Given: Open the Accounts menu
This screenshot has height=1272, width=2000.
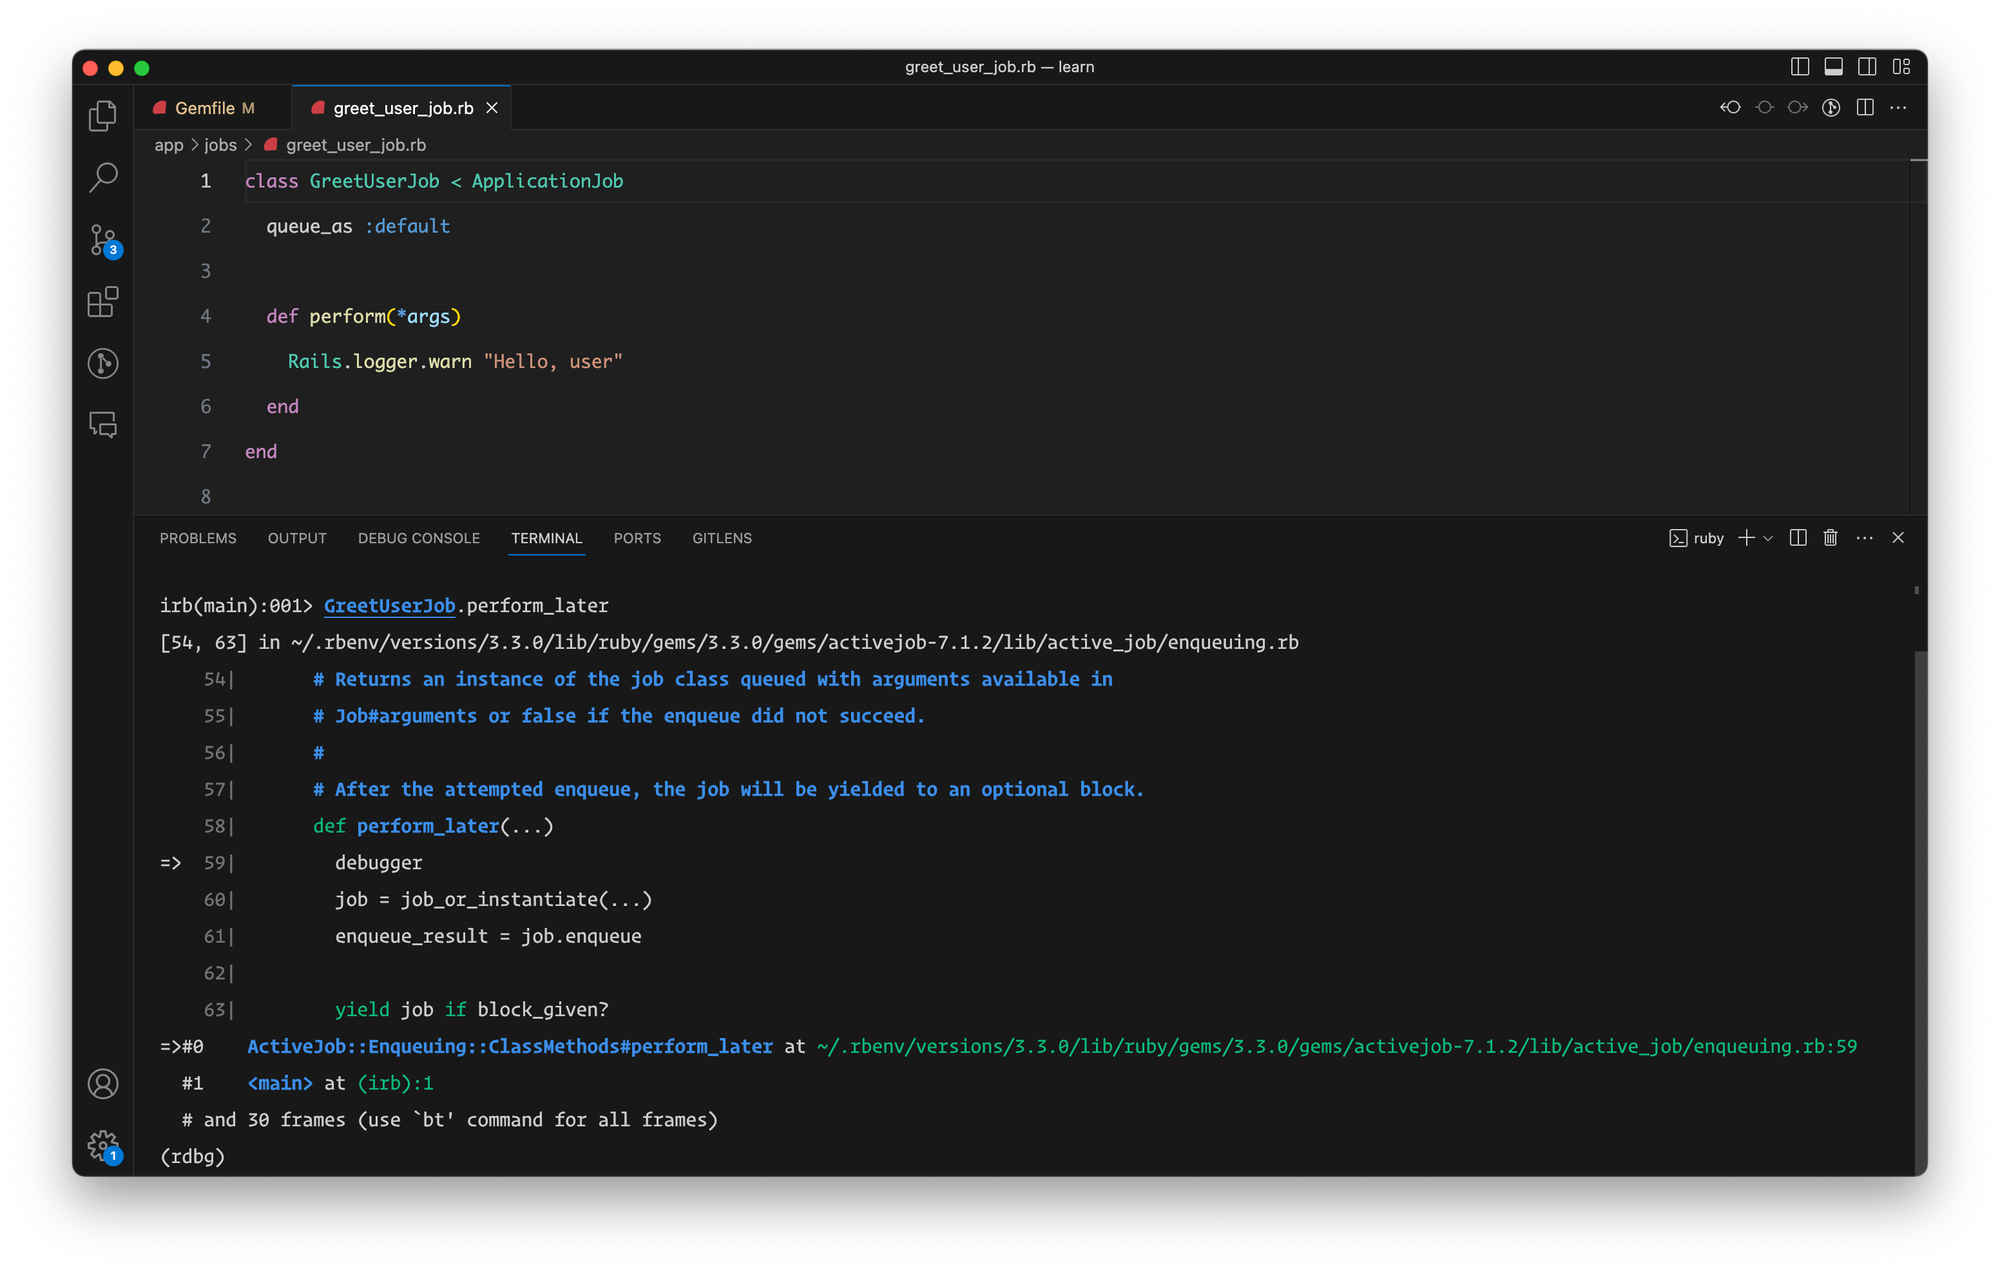Looking at the screenshot, I should [x=103, y=1084].
